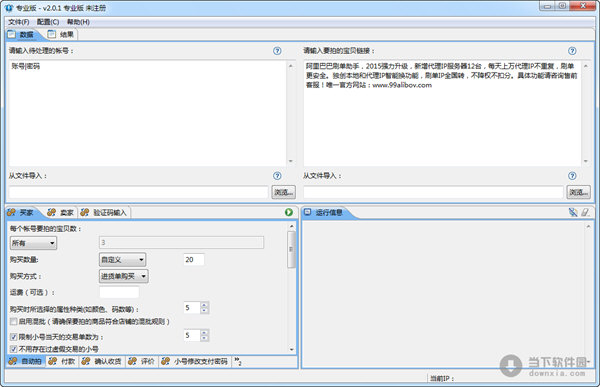Image resolution: width=600 pixels, height=387 pixels.
Task: Click the left 浏览 button for account file import
Action: (284, 192)
